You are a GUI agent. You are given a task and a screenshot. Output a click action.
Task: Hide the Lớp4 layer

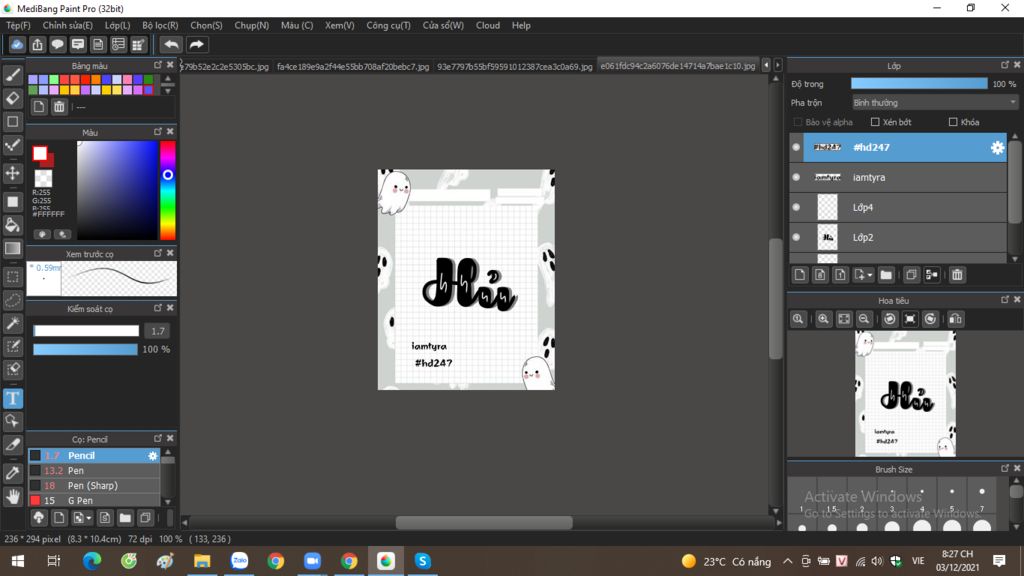796,207
